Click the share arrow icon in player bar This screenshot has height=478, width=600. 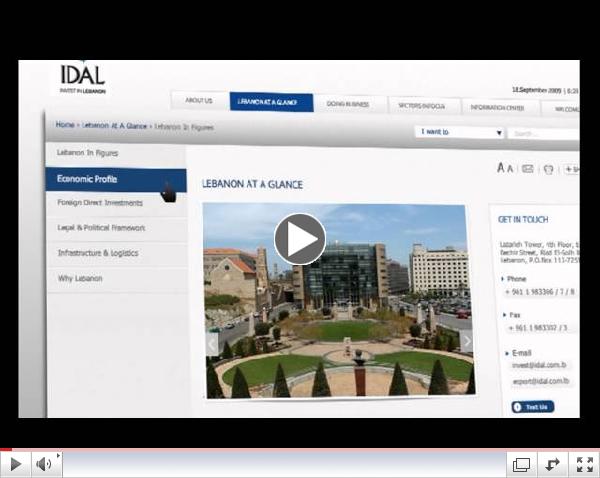tap(552, 465)
